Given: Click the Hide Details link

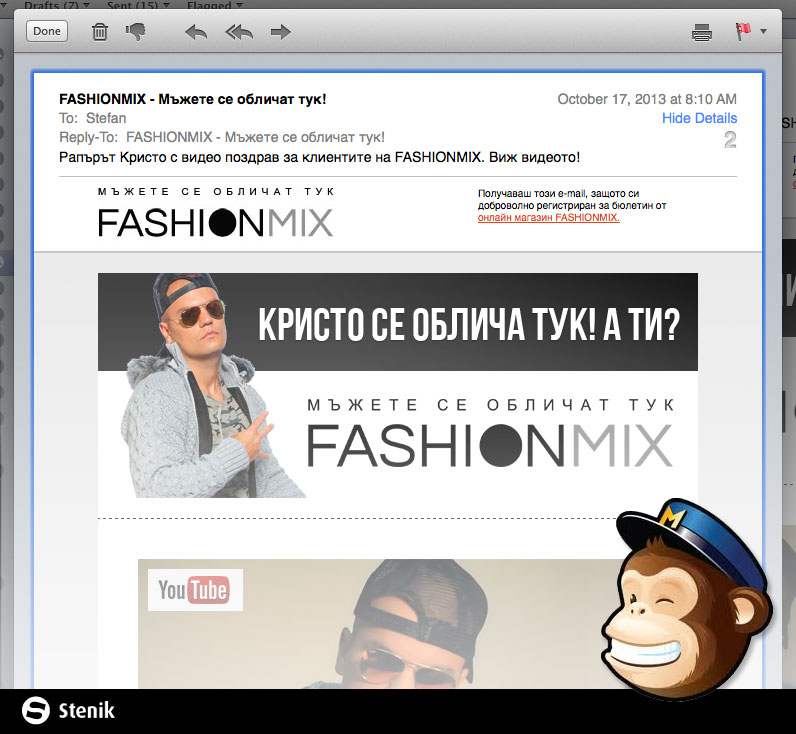Looking at the screenshot, I should 699,118.
